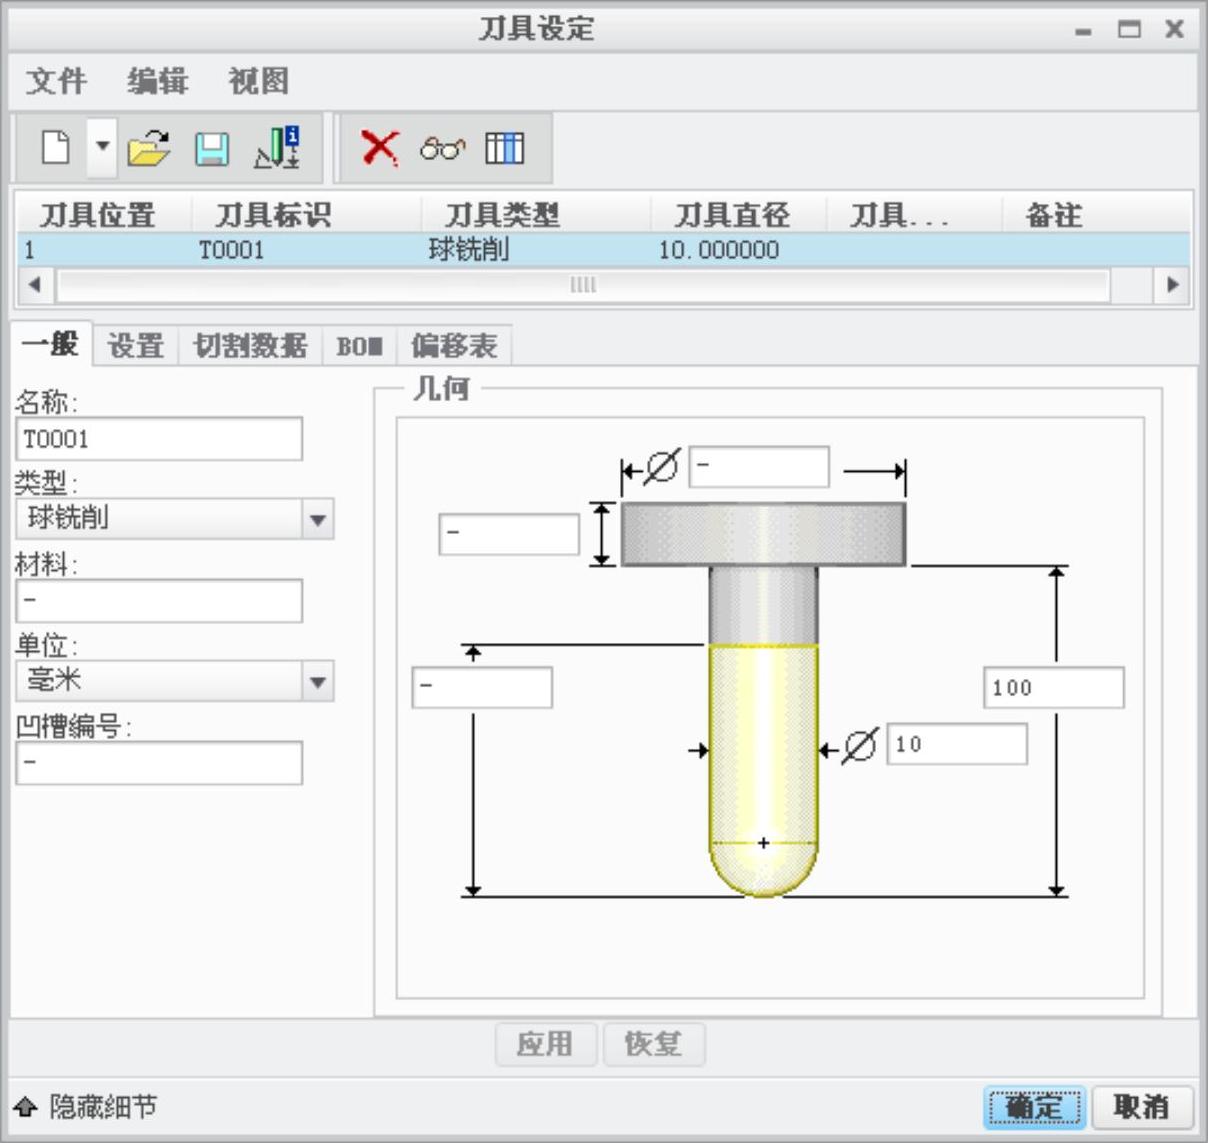1208x1143 pixels.
Task: Switch to the 设置 tab
Action: pyautogui.click(x=135, y=346)
